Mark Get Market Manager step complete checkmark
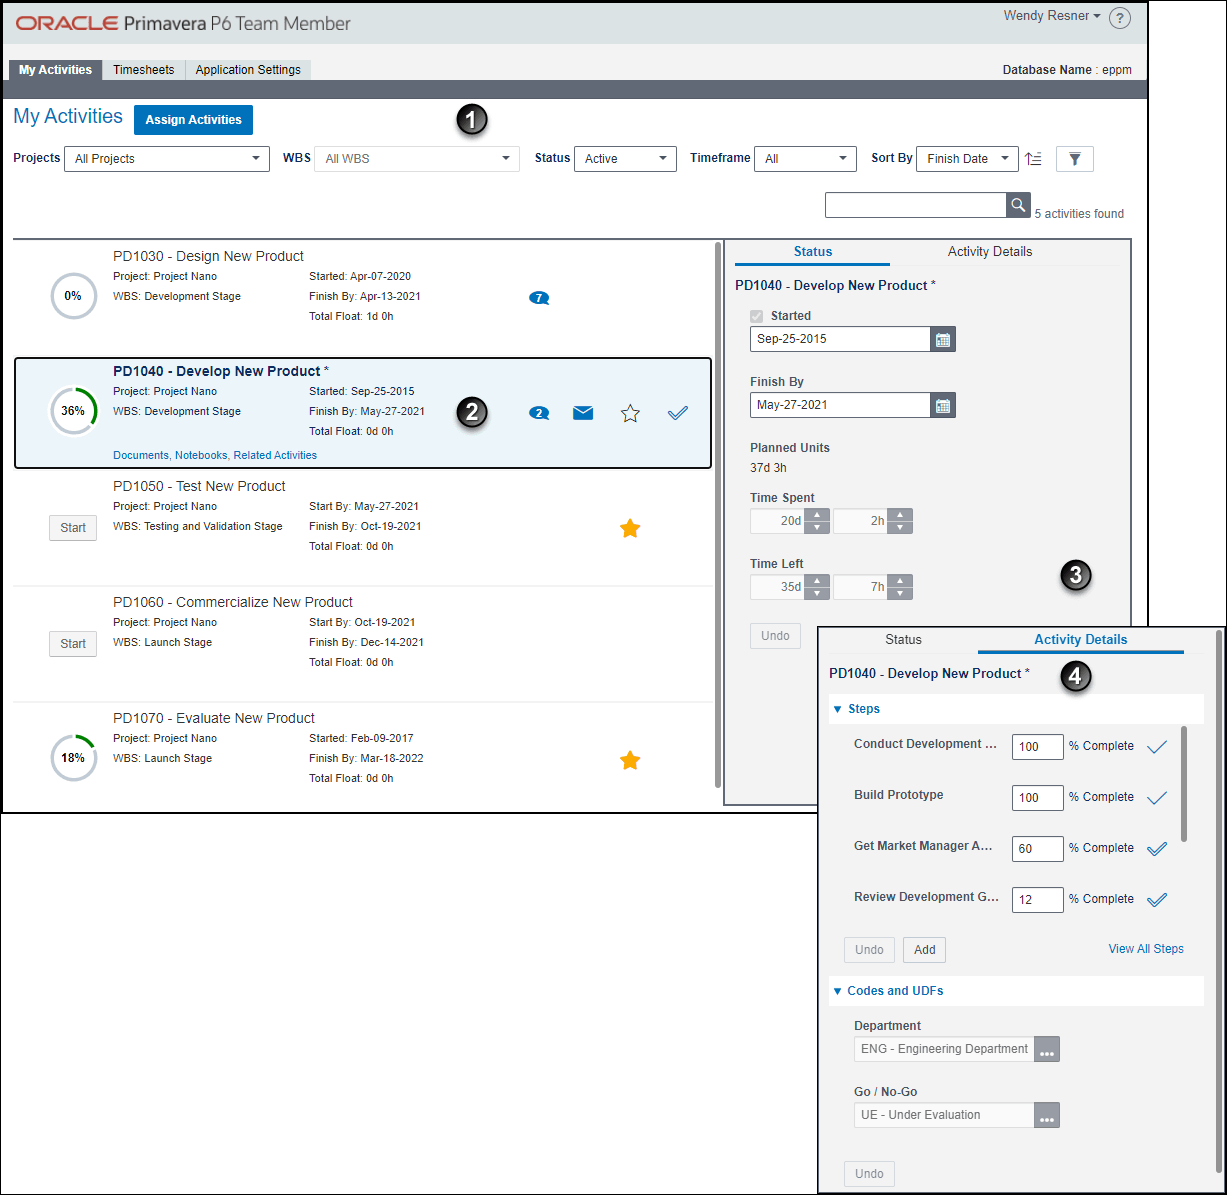 coord(1157,849)
